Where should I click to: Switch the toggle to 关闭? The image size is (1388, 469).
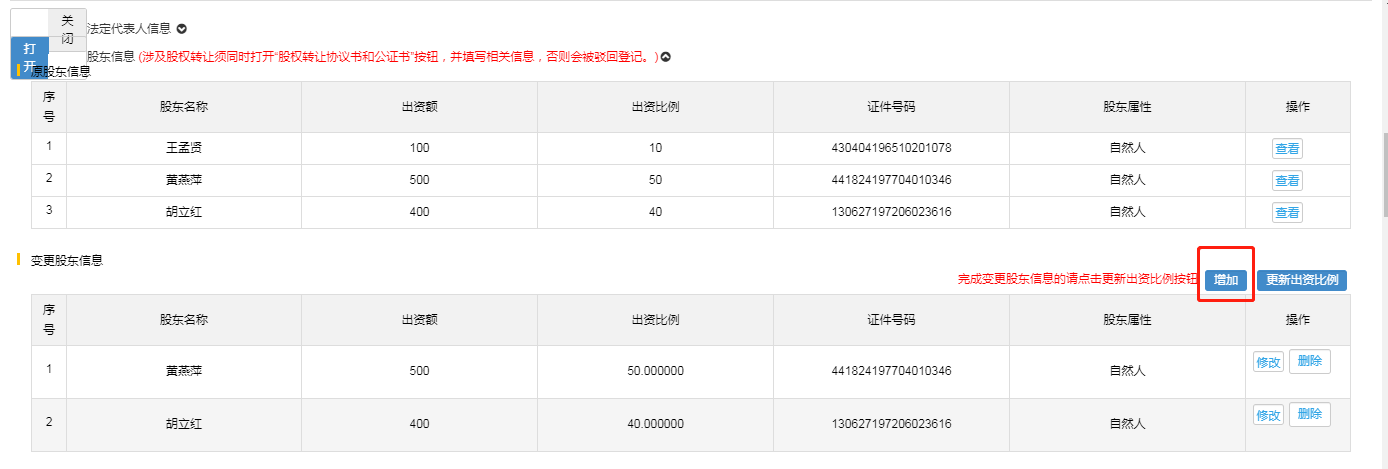tap(67, 29)
